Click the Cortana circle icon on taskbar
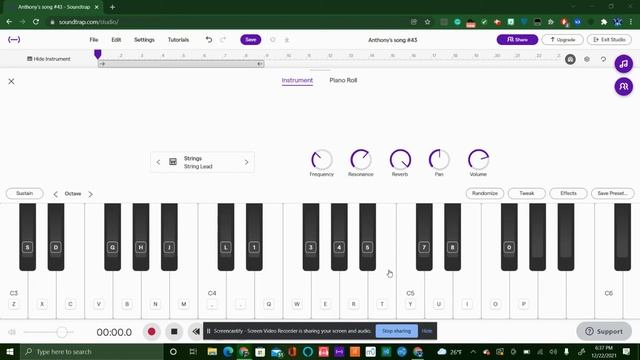The width and height of the screenshot is (640, 360). (x=173, y=351)
